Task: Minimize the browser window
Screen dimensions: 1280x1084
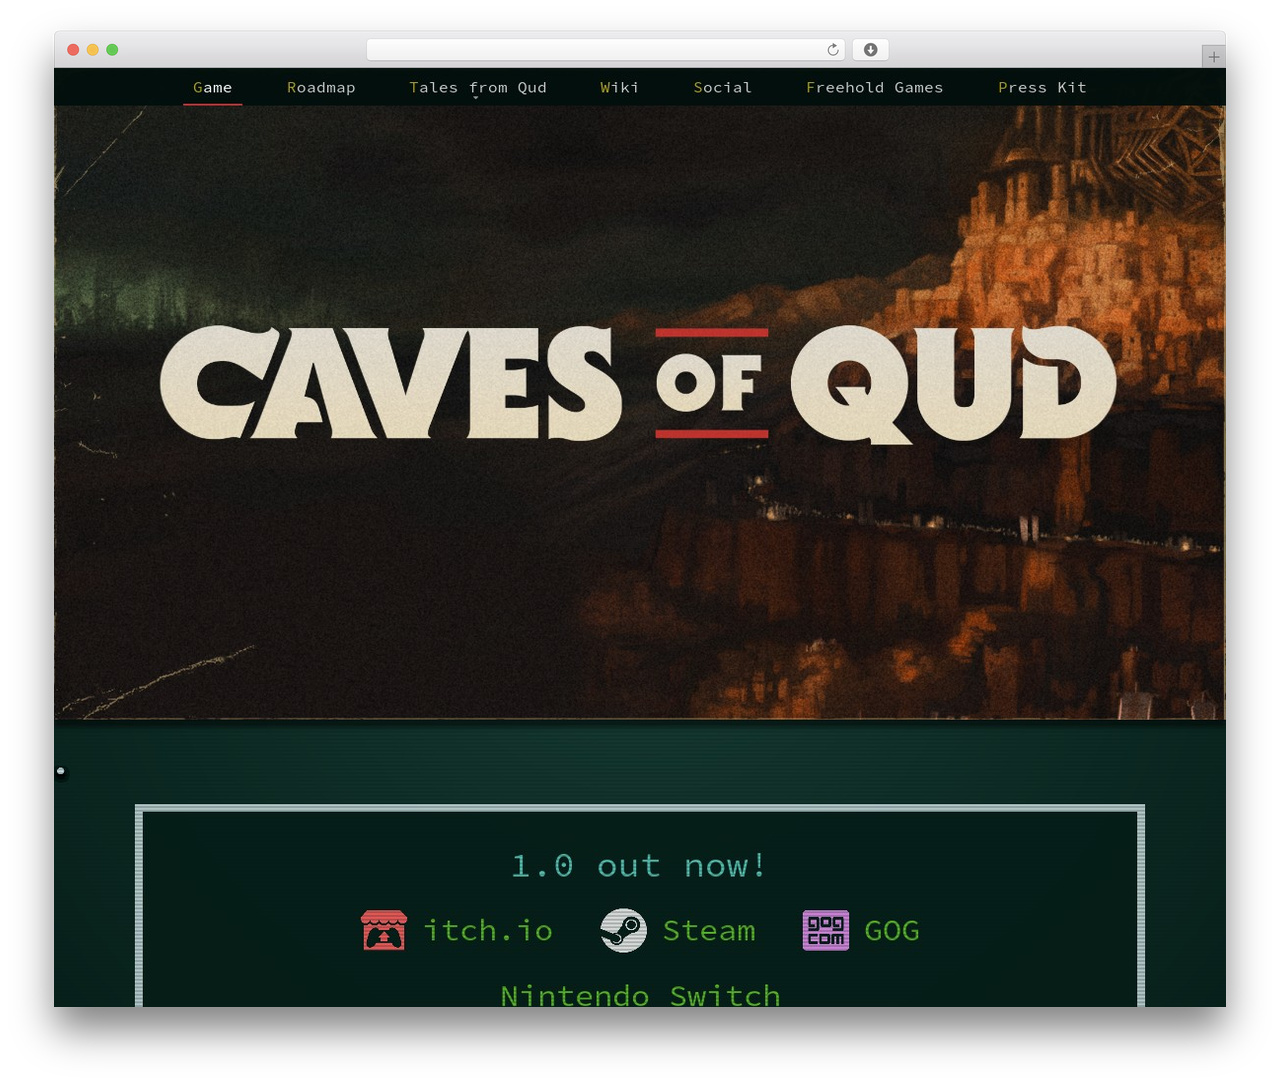Action: pyautogui.click(x=93, y=50)
